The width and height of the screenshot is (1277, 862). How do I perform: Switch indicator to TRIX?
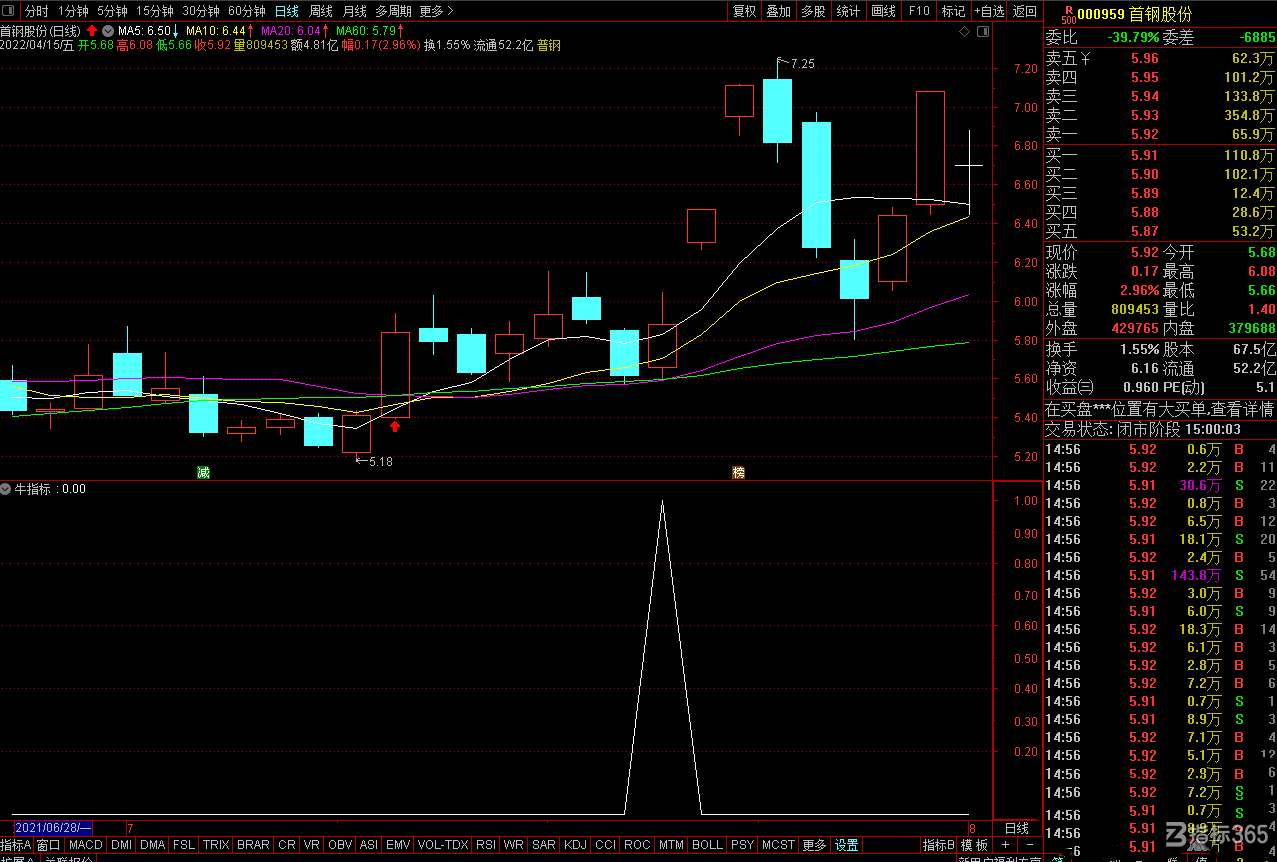coord(216,845)
